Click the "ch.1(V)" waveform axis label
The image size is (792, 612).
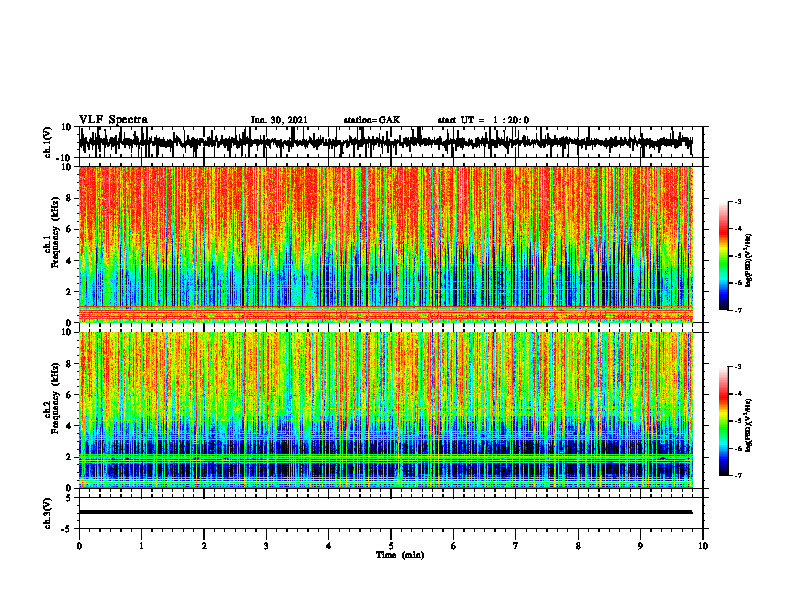(48, 142)
